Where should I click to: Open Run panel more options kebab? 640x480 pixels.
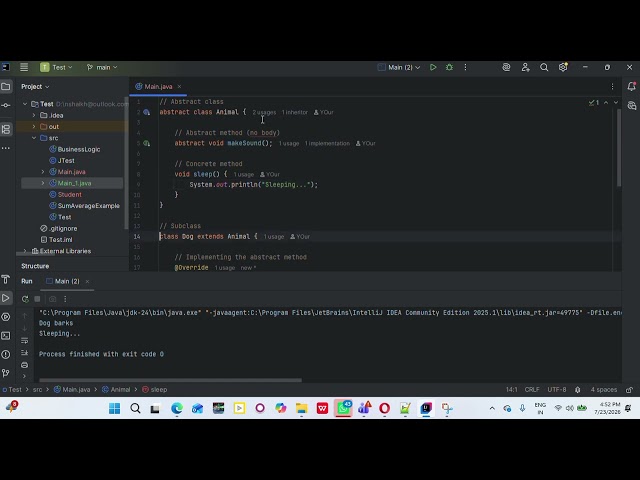[x=65, y=299]
